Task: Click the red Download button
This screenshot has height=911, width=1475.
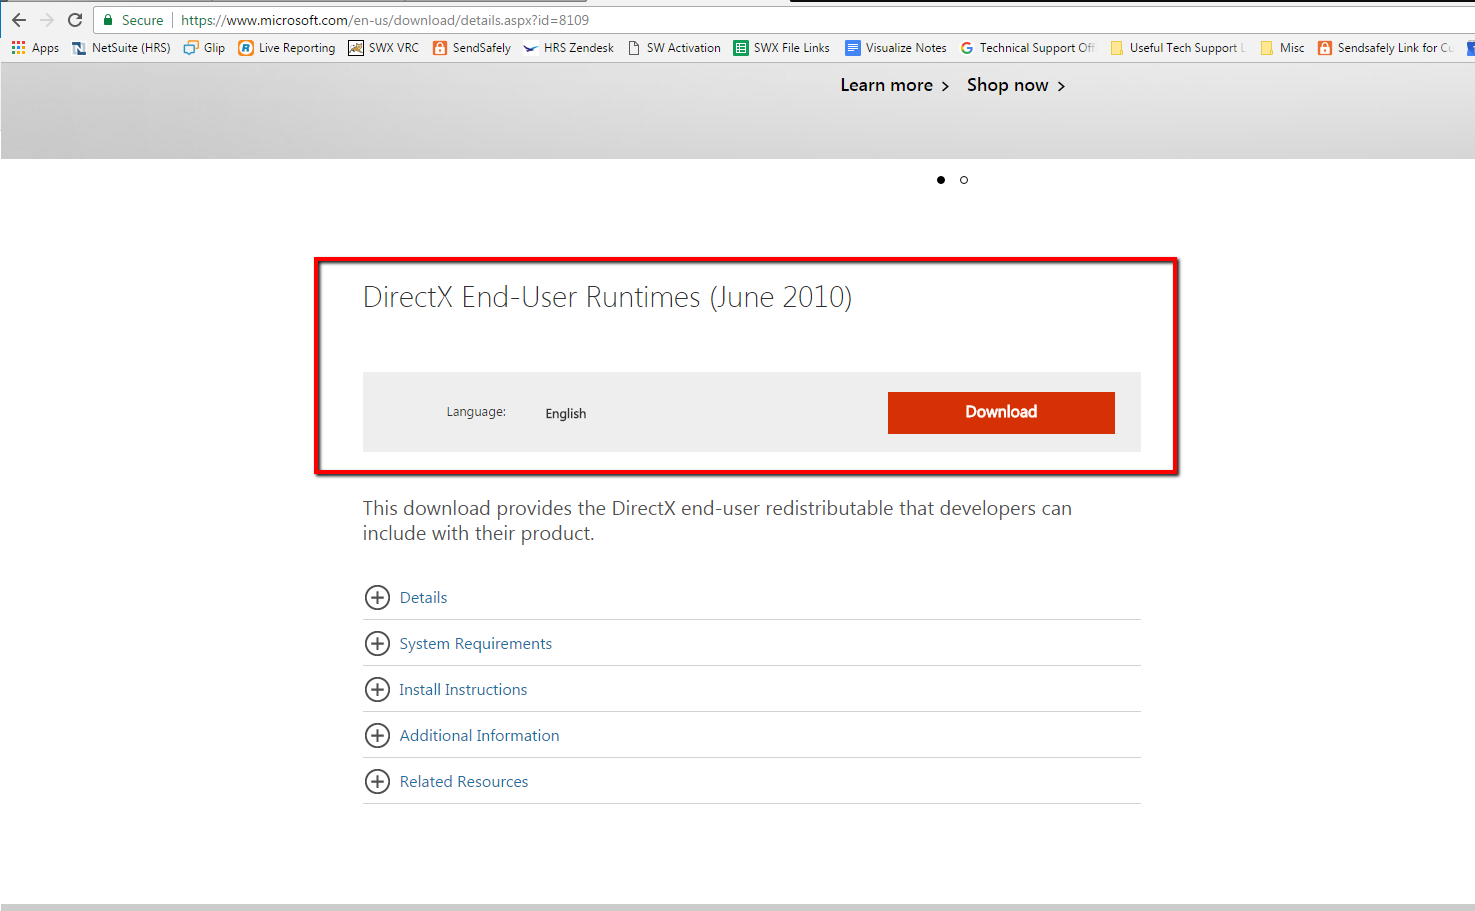Action: point(1001,412)
